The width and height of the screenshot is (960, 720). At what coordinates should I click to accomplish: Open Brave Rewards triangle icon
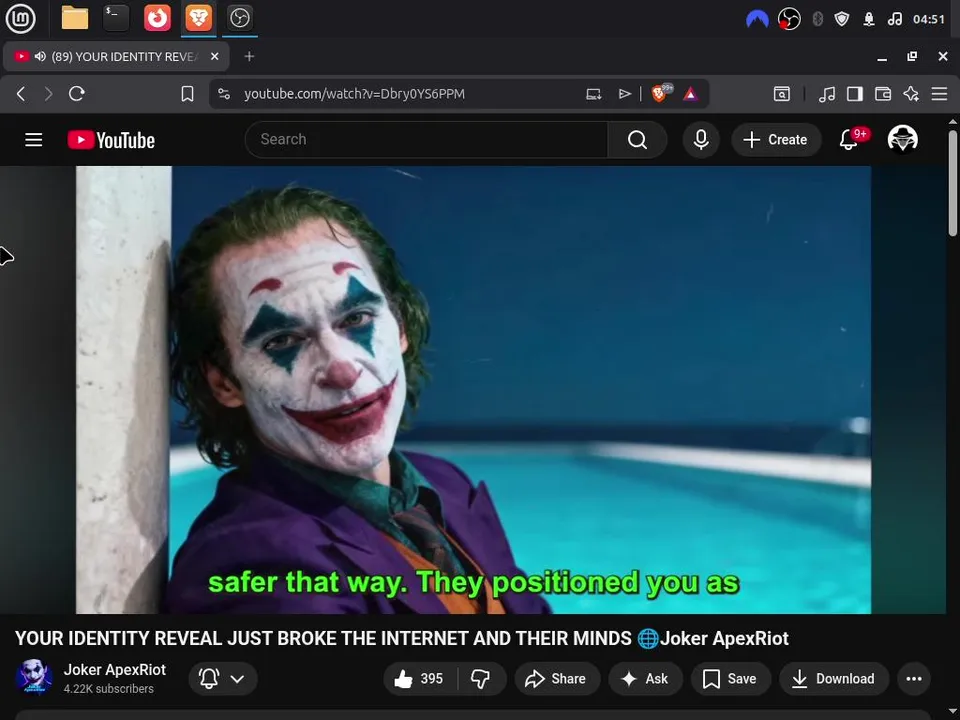[690, 94]
